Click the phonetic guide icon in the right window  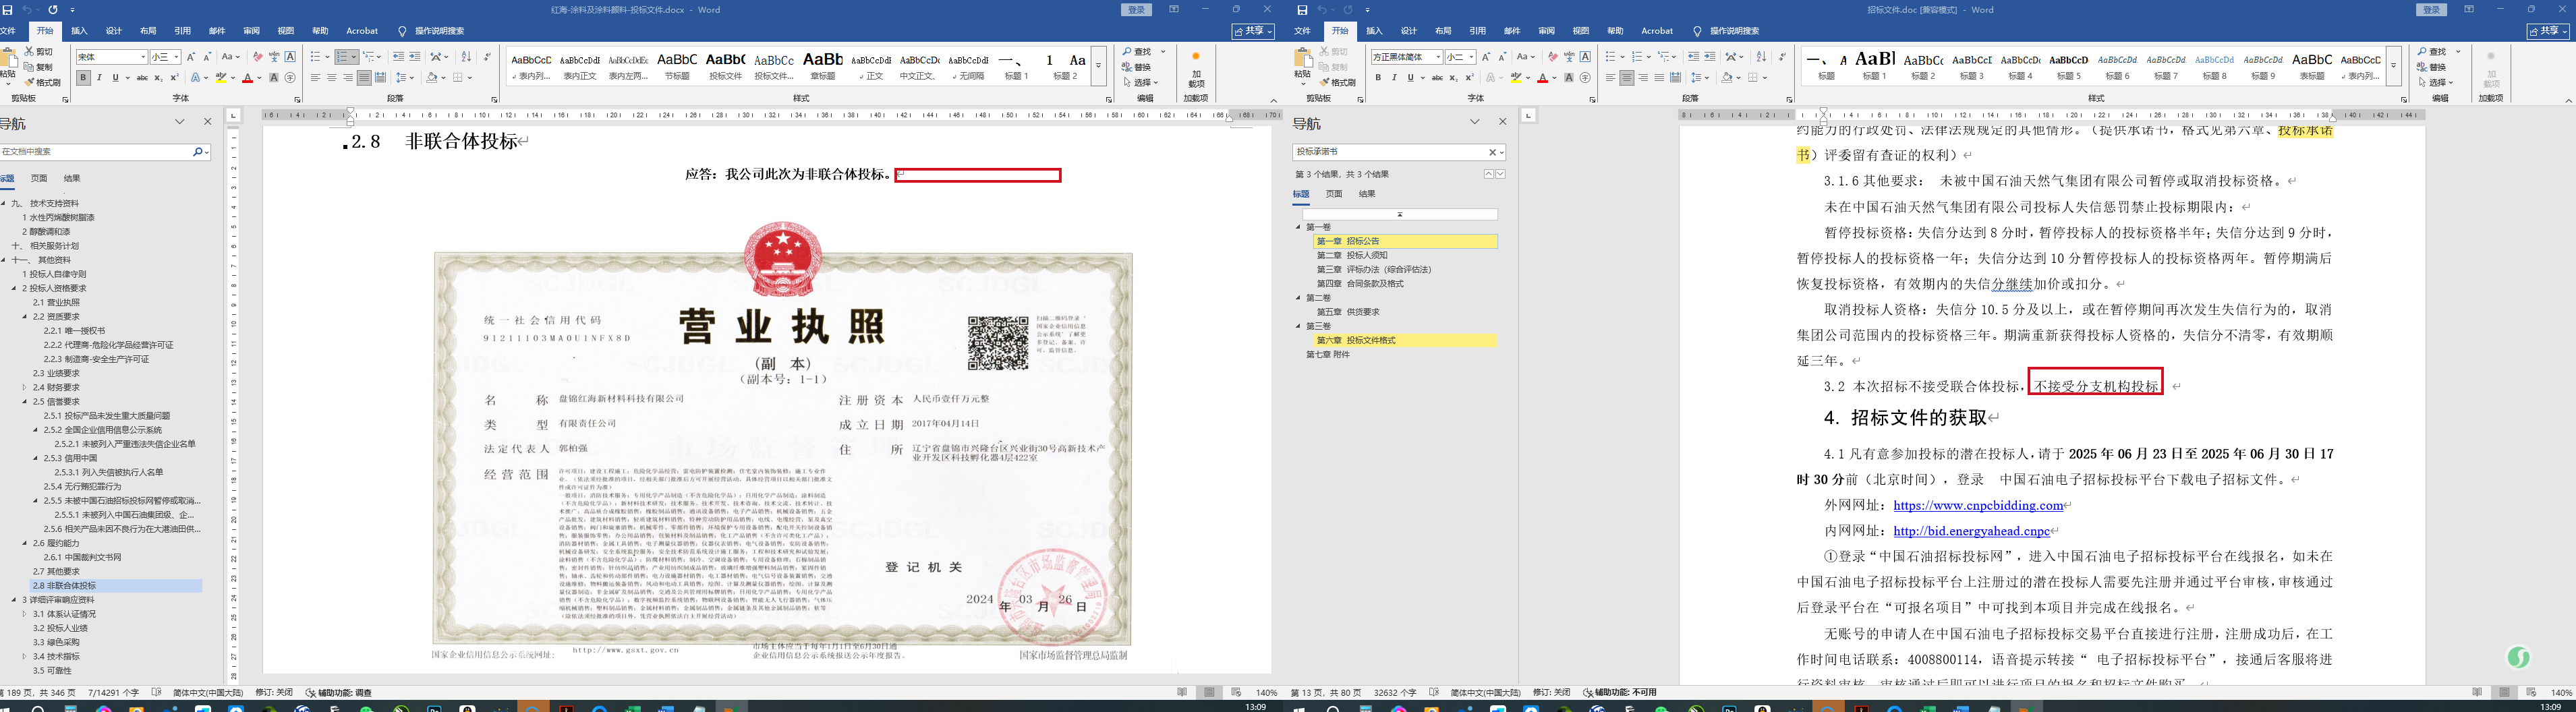[1569, 57]
